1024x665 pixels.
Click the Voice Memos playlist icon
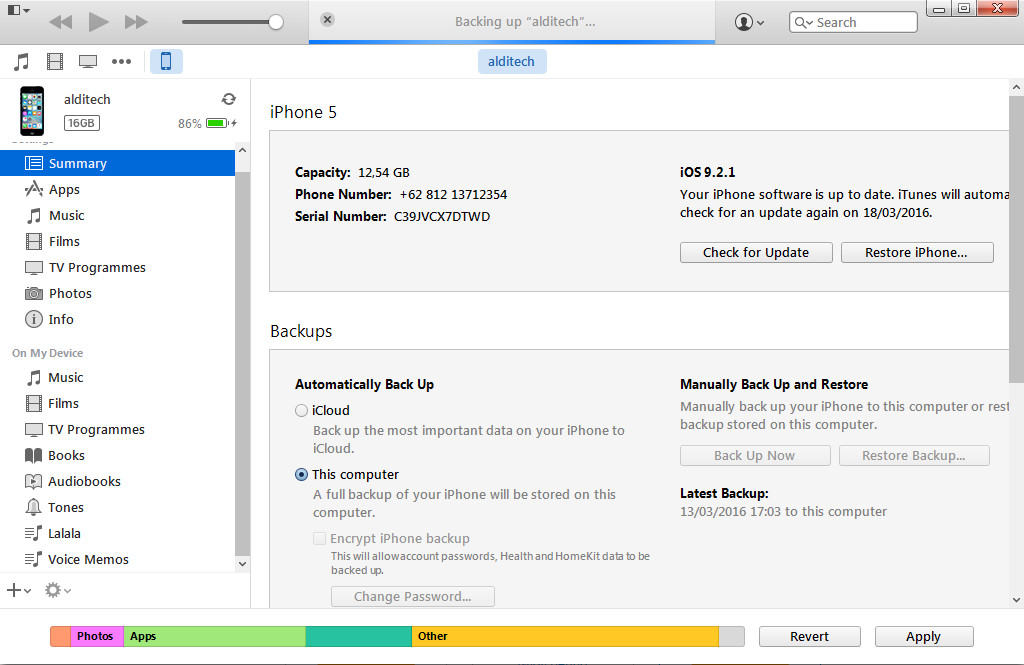(33, 559)
